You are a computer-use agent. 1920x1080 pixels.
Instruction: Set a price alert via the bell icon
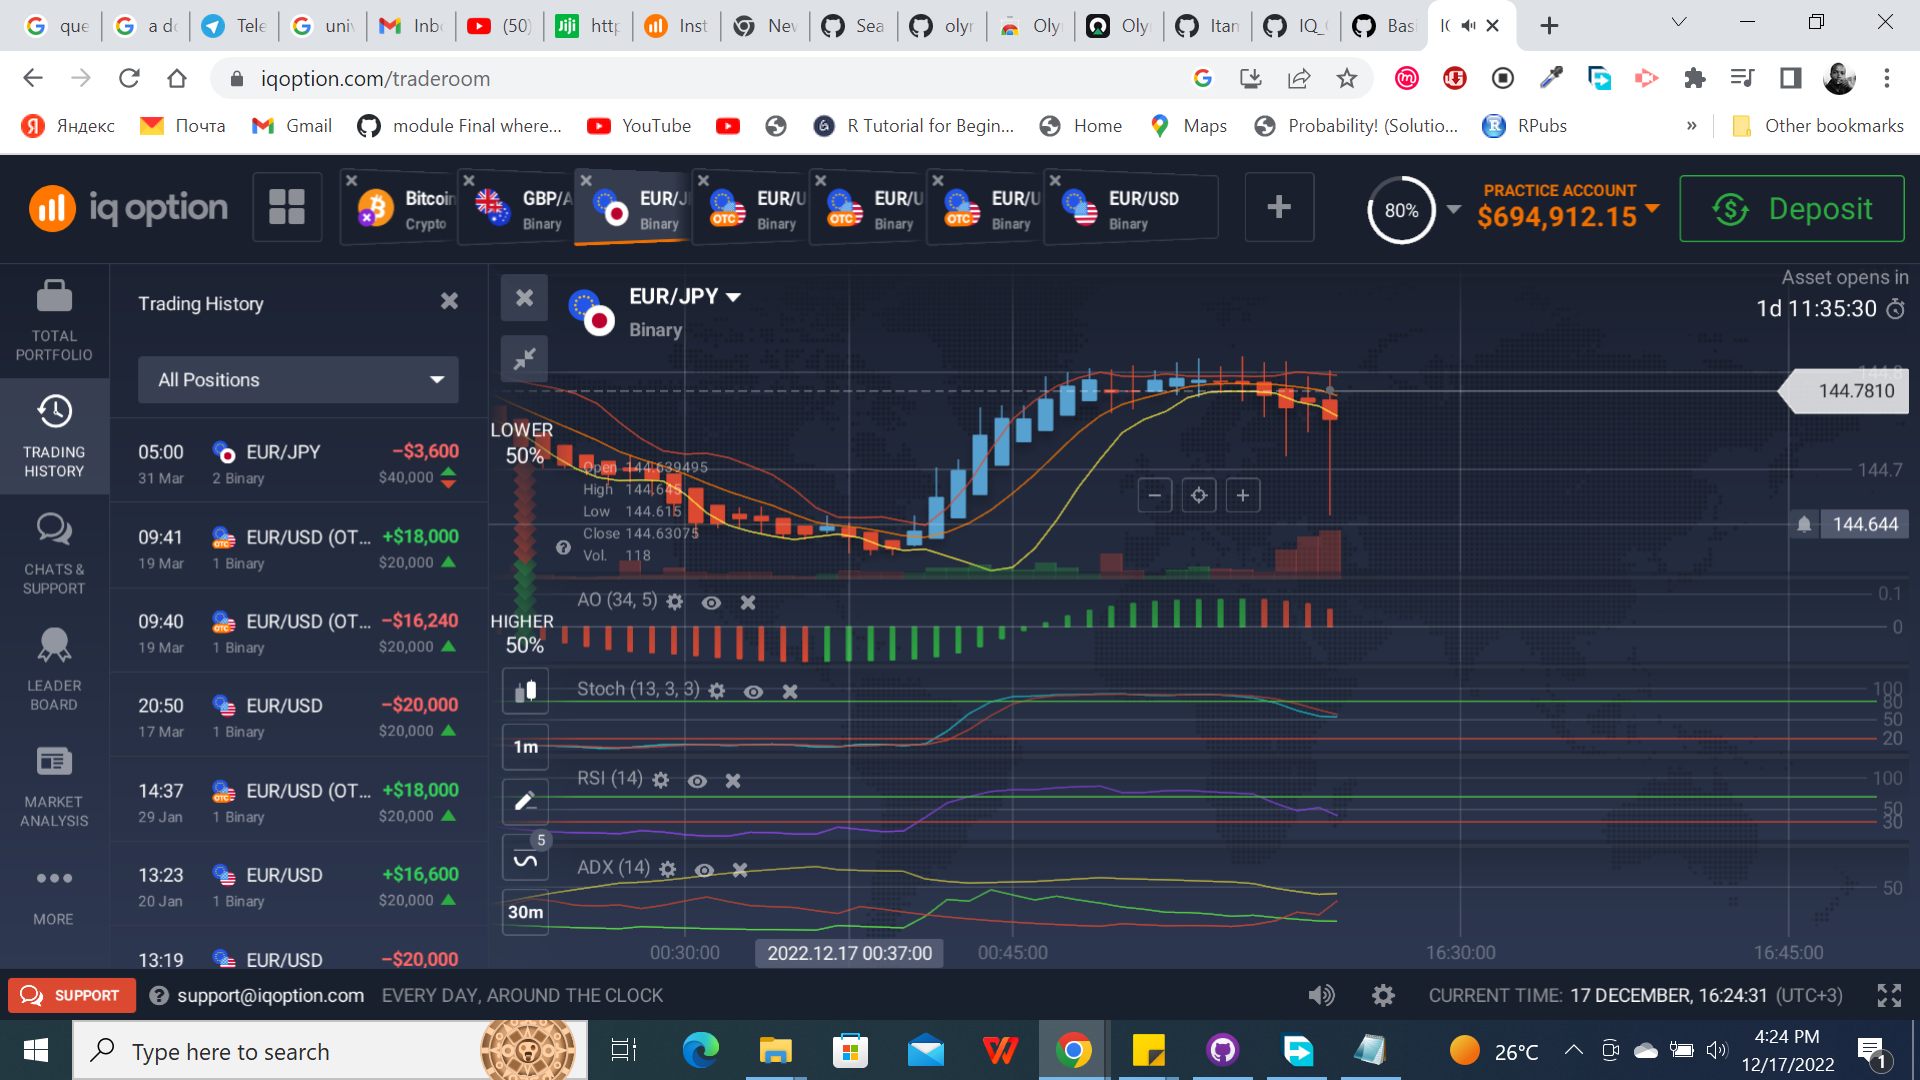pos(1802,523)
